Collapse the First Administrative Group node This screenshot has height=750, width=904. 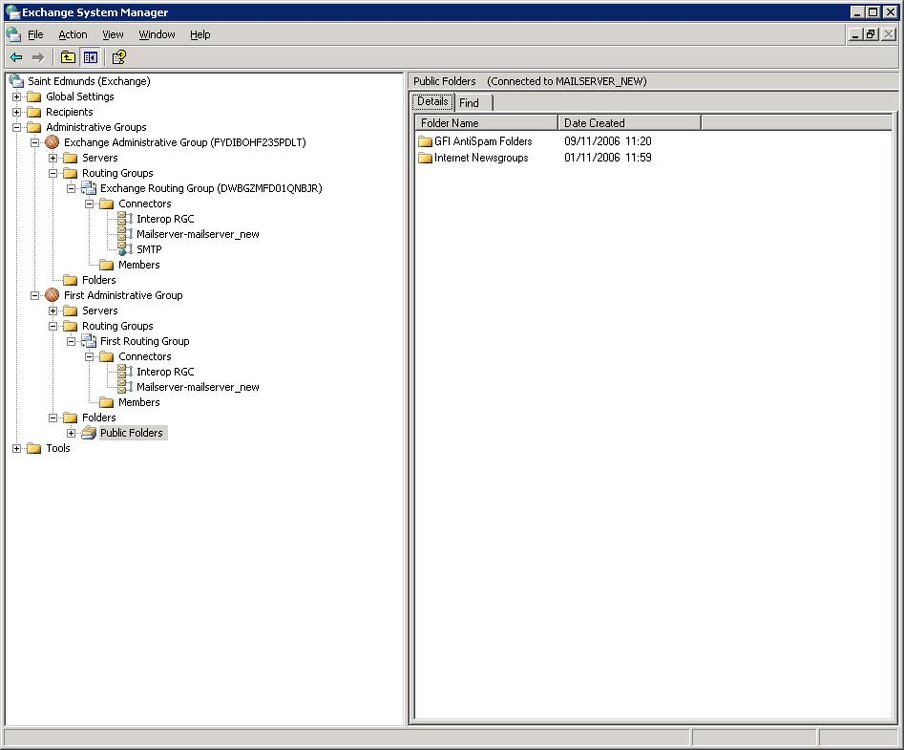pyautogui.click(x=35, y=295)
